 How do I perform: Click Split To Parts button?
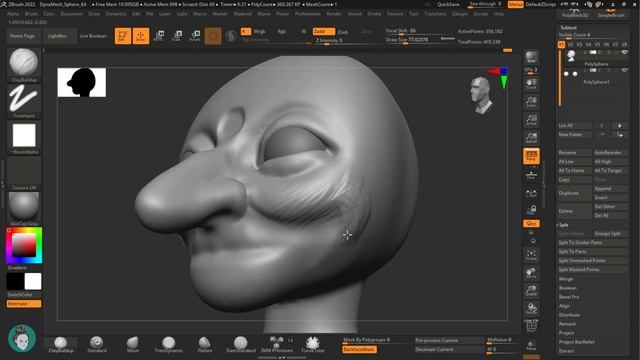coord(593,252)
